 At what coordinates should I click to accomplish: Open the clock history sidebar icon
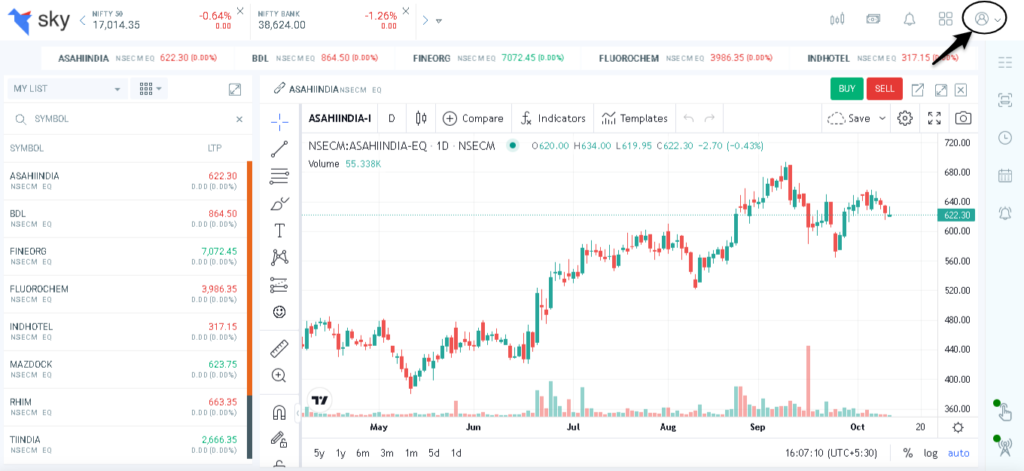1005,137
